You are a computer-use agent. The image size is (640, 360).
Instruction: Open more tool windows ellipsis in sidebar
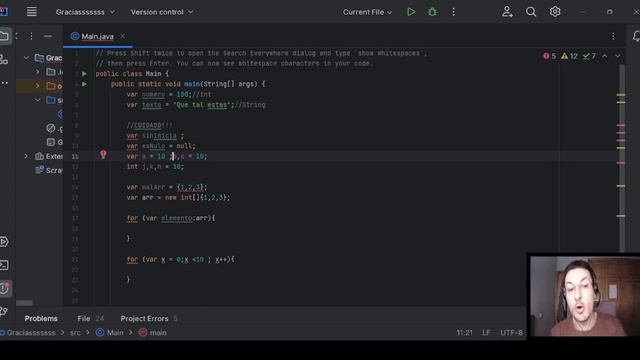tap(4, 83)
